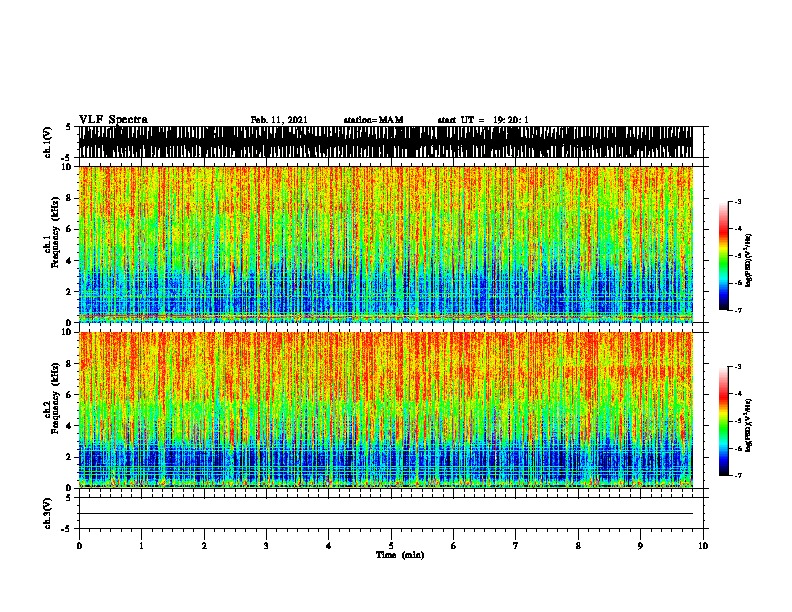Viewport: 792px width, 612px height.
Task: Click time axis tick label '9'
Action: pos(640,546)
